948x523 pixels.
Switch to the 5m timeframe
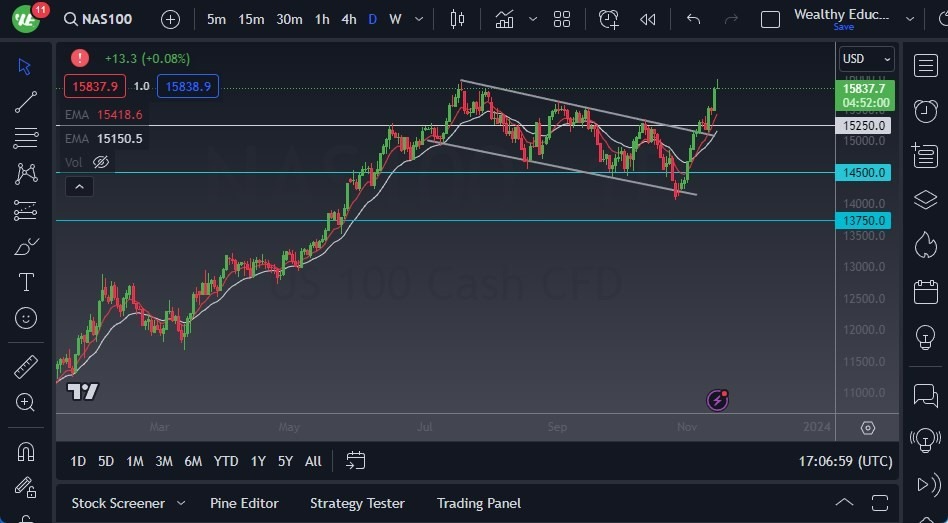coord(216,19)
